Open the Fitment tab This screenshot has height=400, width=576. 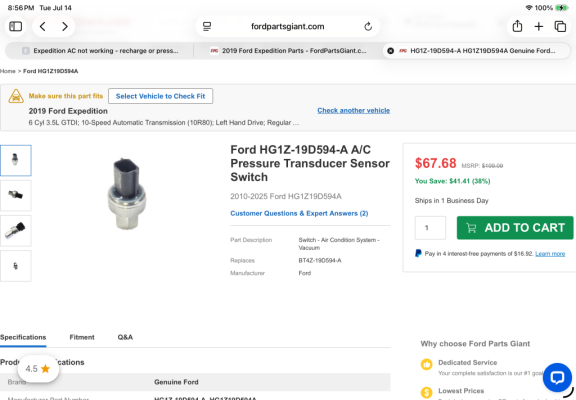click(82, 337)
